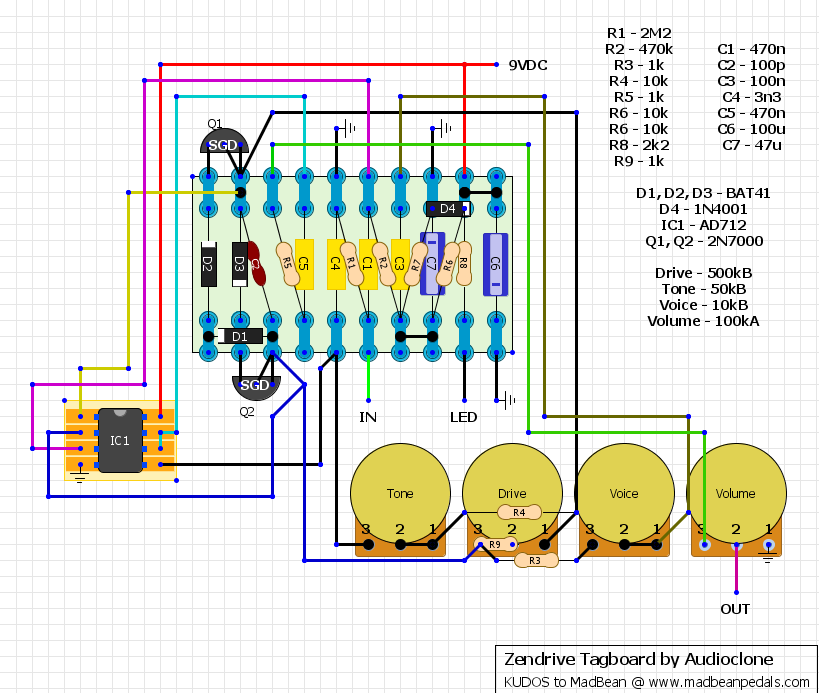The height and width of the screenshot is (693, 819).
Task: Click the Volume potentiometer knob
Action: coord(736,494)
